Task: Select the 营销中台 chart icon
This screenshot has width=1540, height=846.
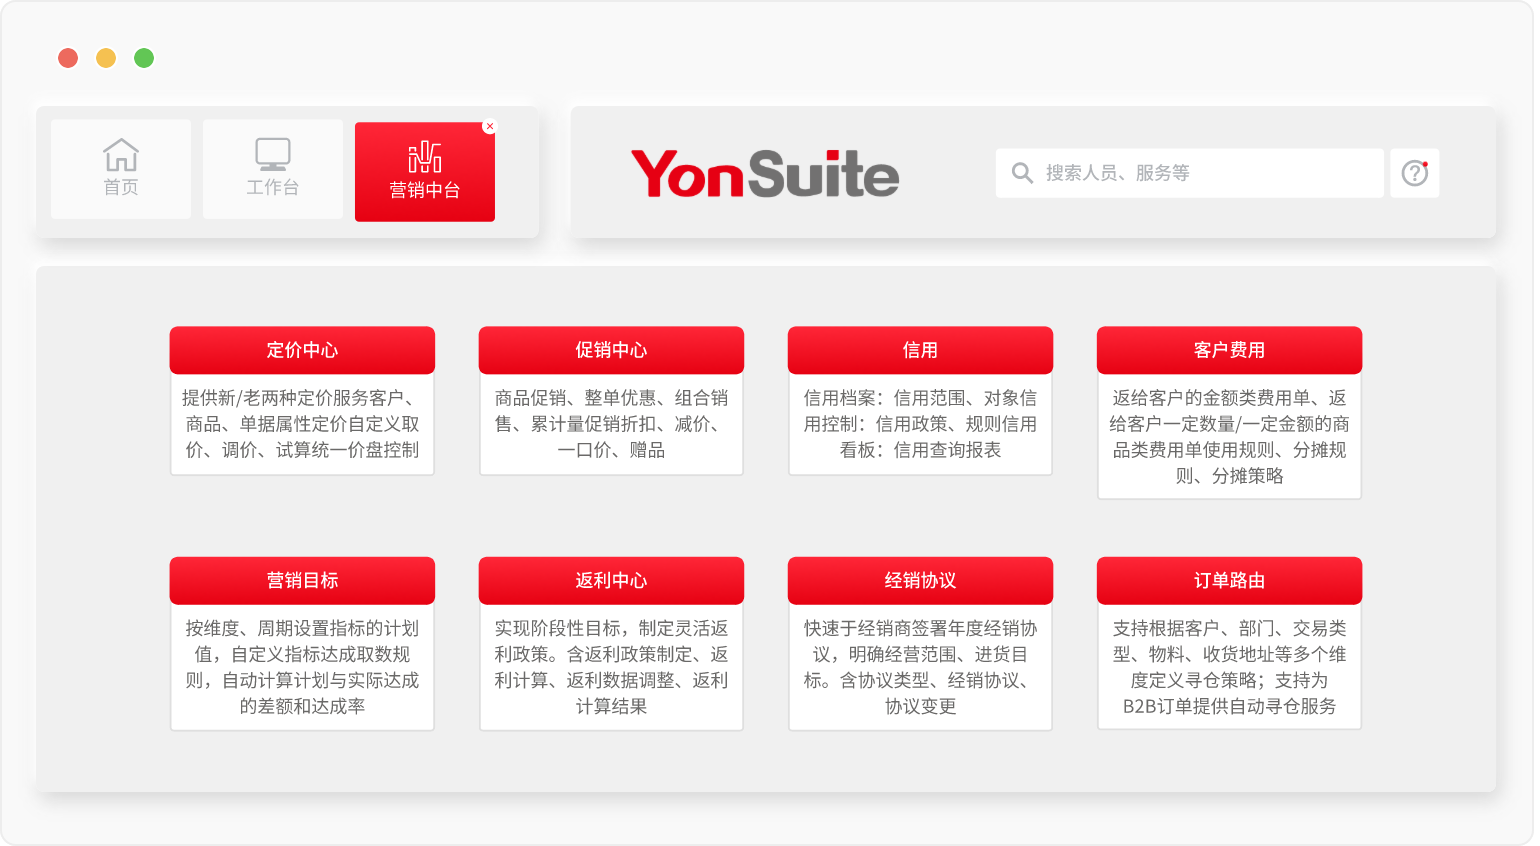Action: 424,158
